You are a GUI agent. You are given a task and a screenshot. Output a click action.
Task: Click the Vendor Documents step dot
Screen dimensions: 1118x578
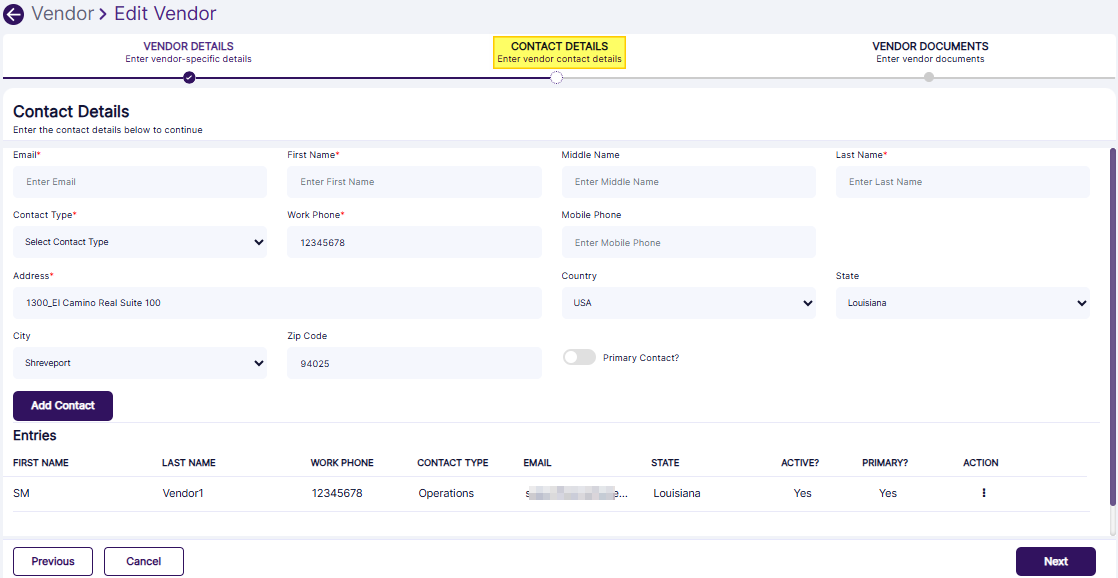[929, 77]
